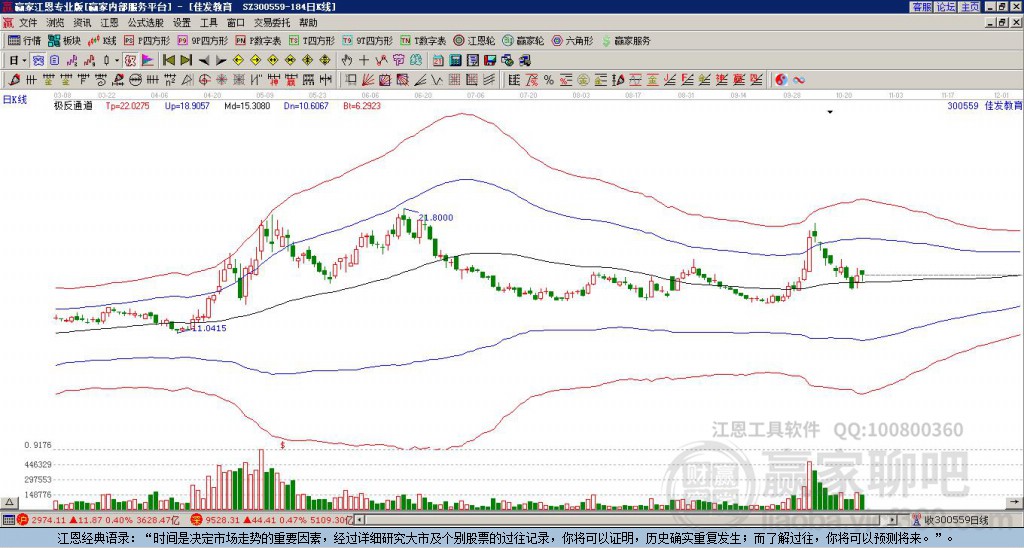
Task: Open the P四方形 square tool
Action: 147,40
